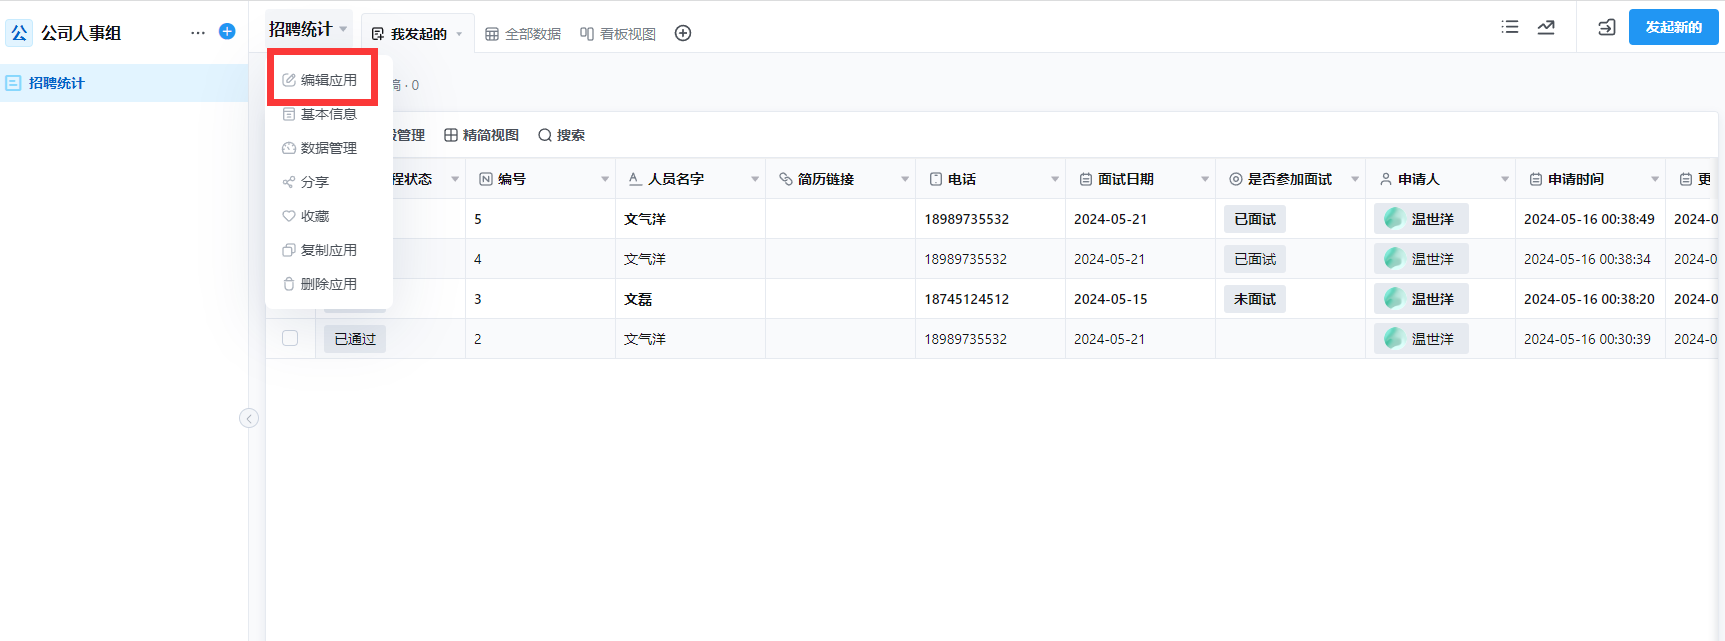1725x641 pixels.
Task: Open the statistics chart icon at top right
Action: 1546,28
